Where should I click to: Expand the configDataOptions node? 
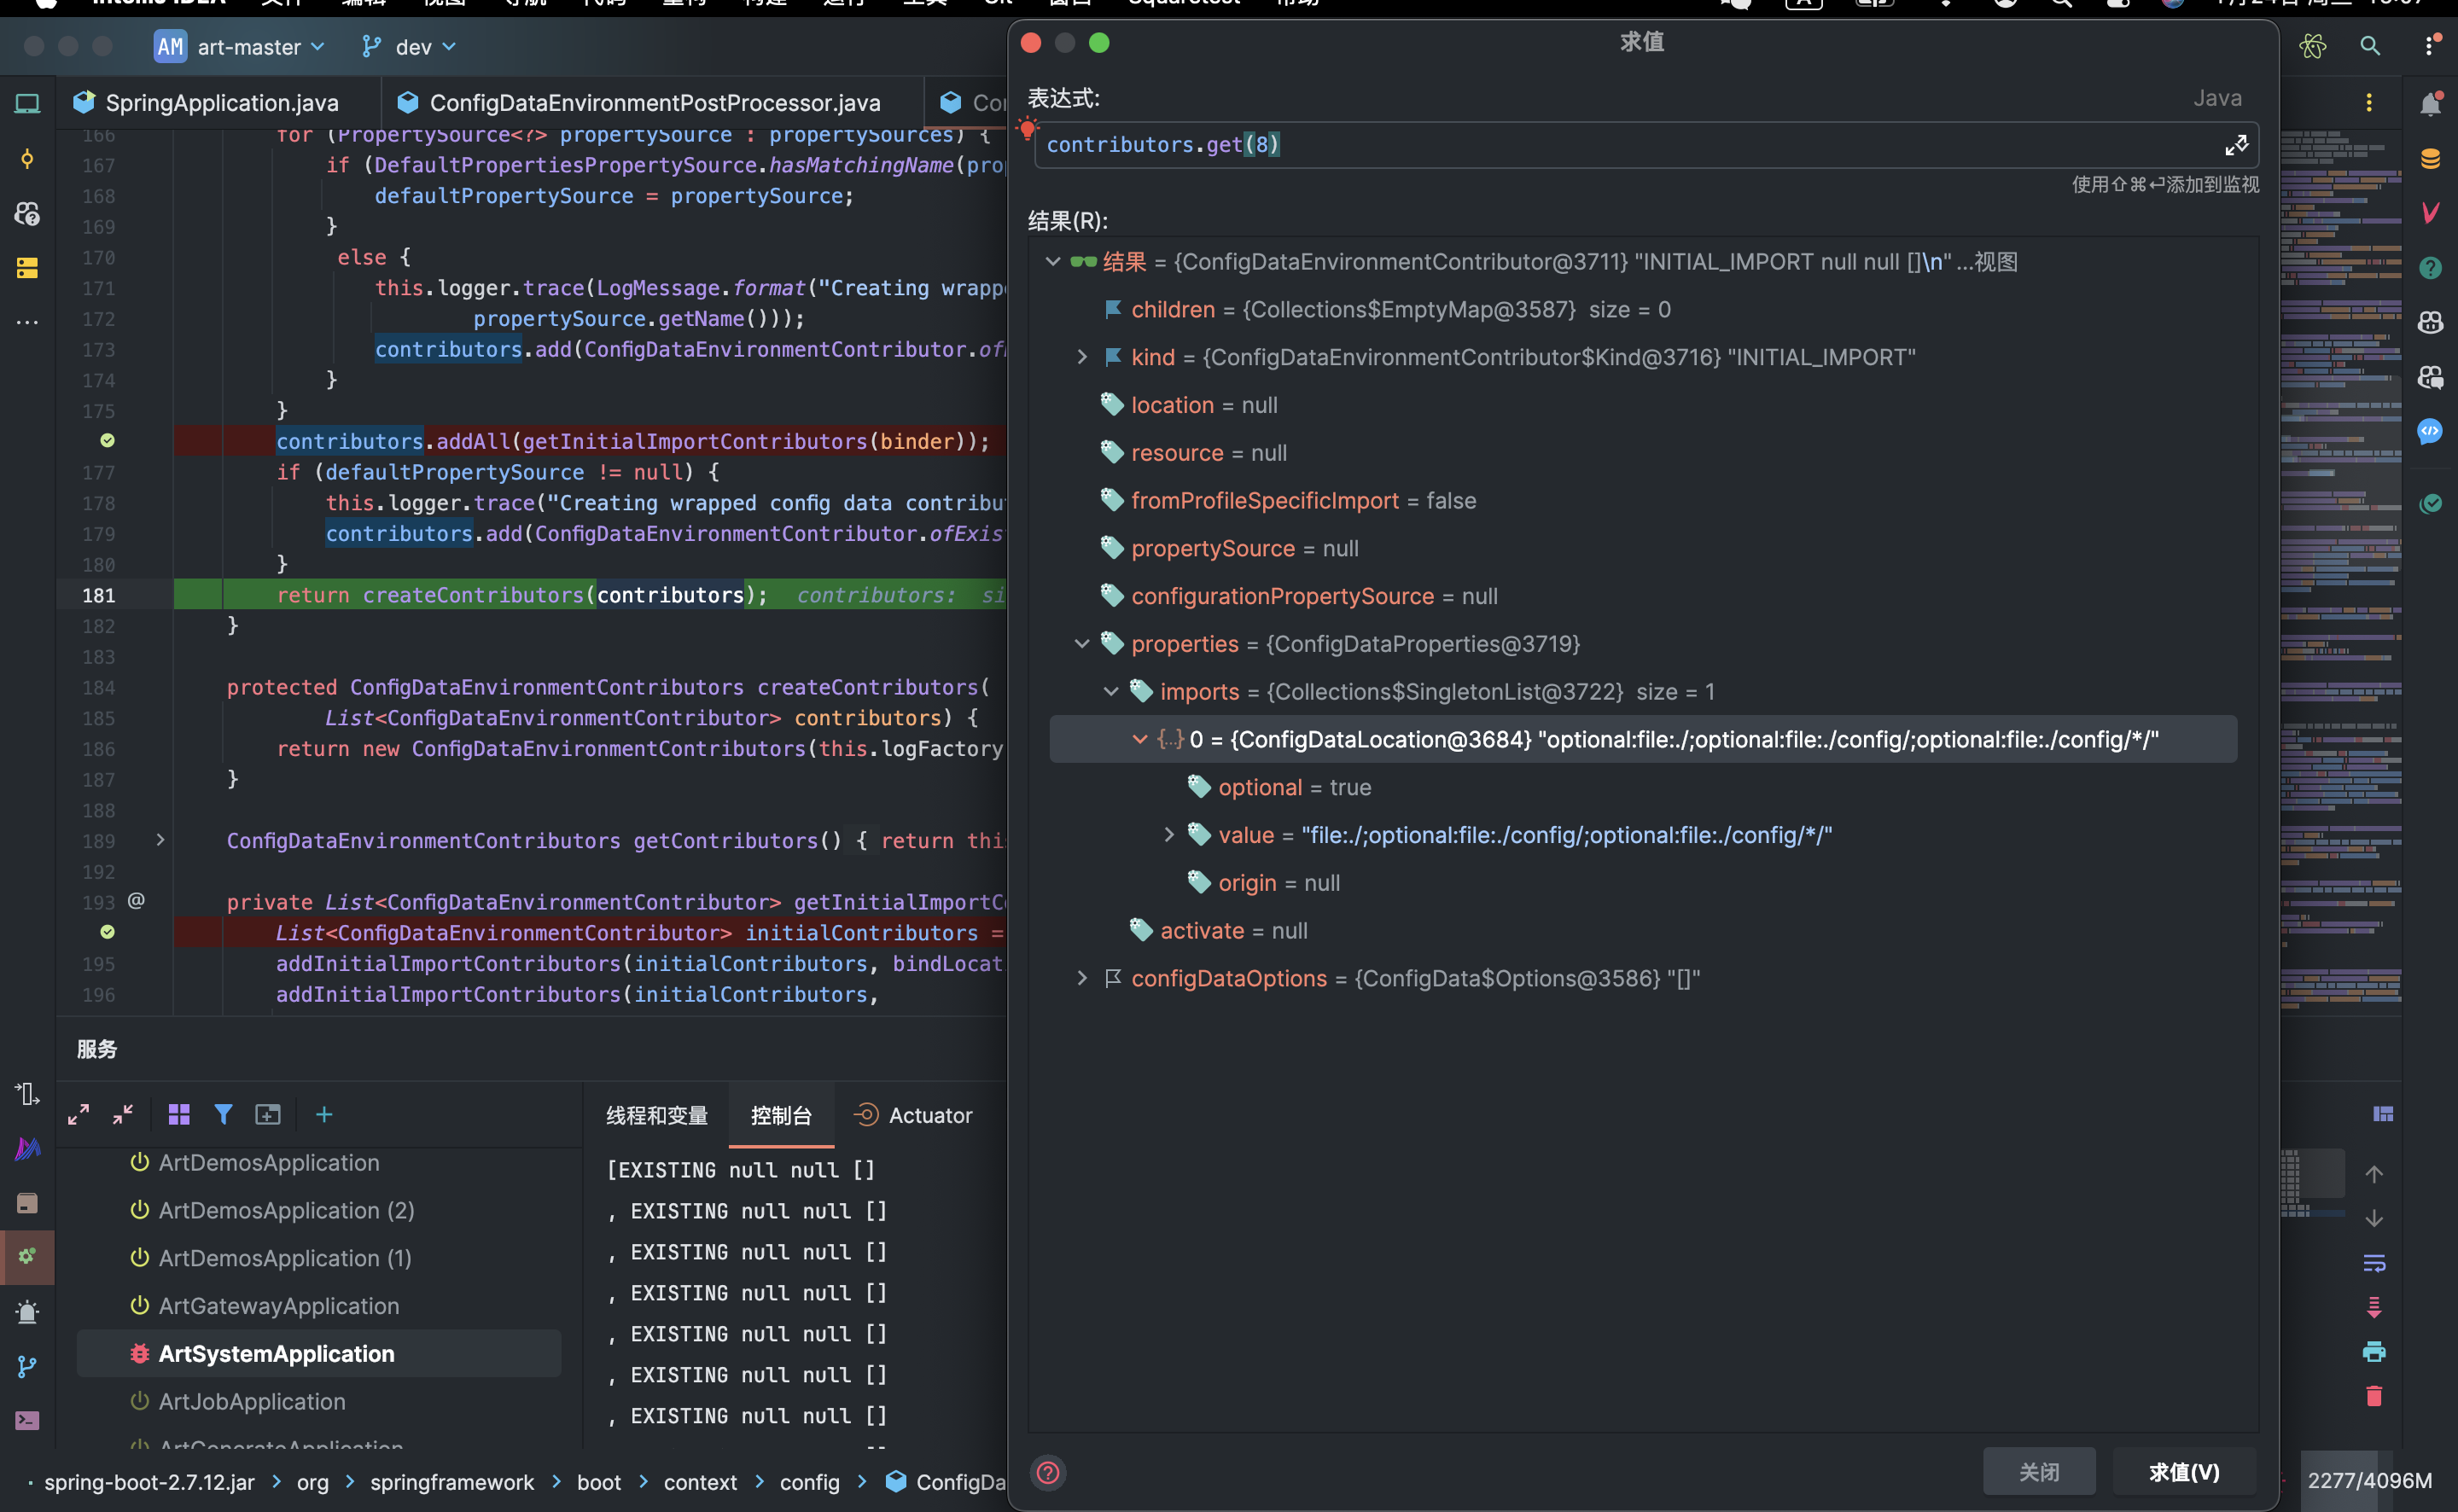coord(1082,978)
